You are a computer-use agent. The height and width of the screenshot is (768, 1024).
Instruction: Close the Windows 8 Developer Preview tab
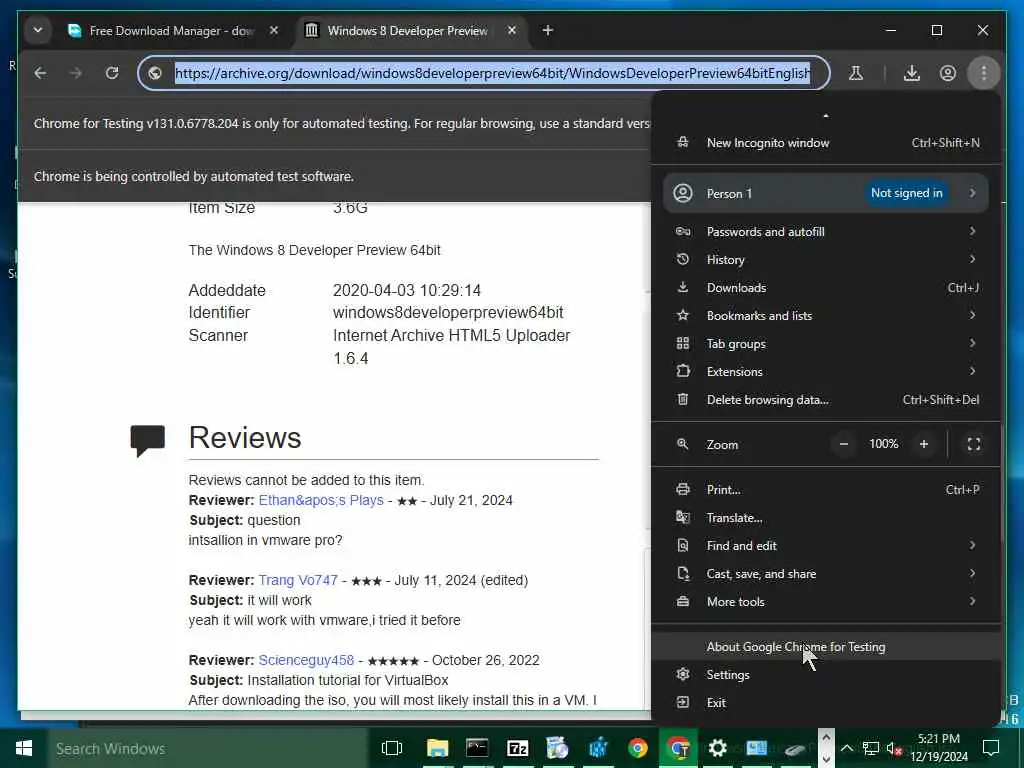(512, 31)
